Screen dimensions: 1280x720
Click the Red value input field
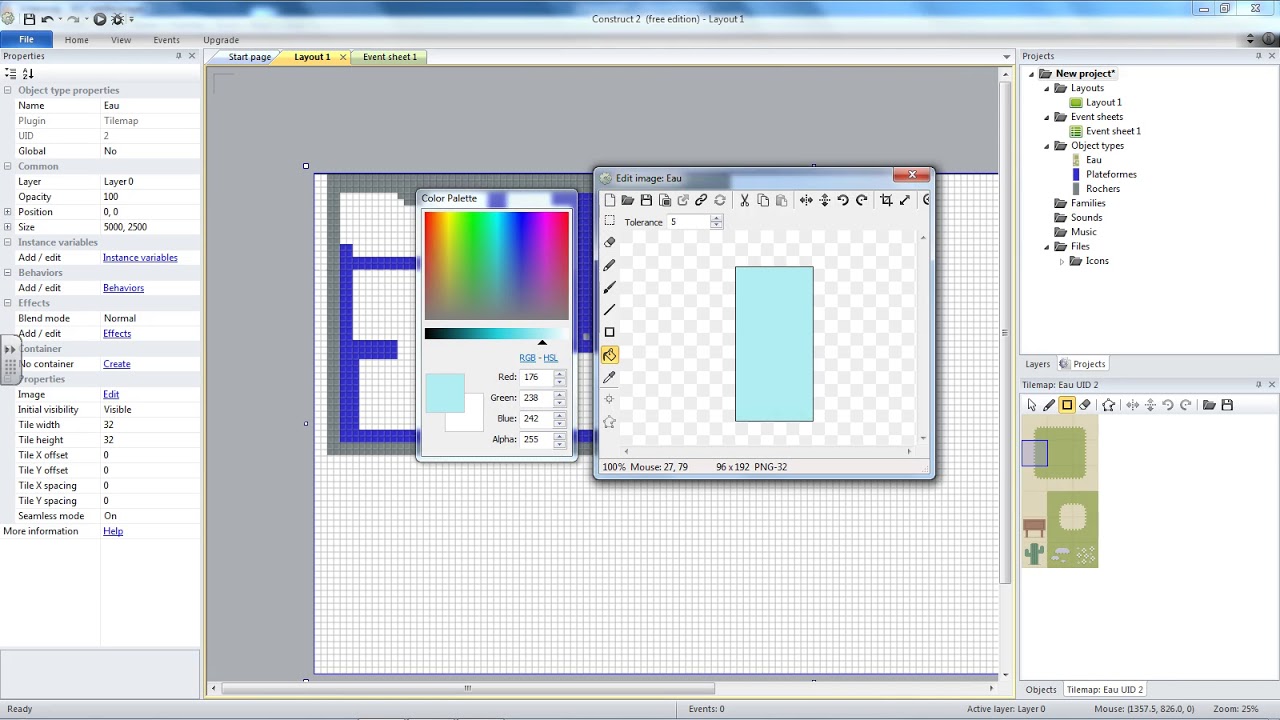(537, 377)
